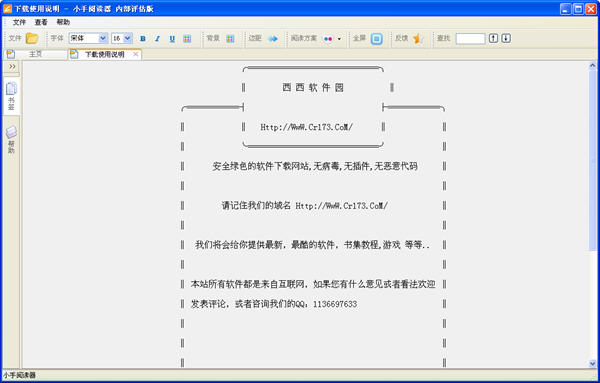
Task: Open the 帮助 menu in the menu bar
Action: click(x=63, y=22)
